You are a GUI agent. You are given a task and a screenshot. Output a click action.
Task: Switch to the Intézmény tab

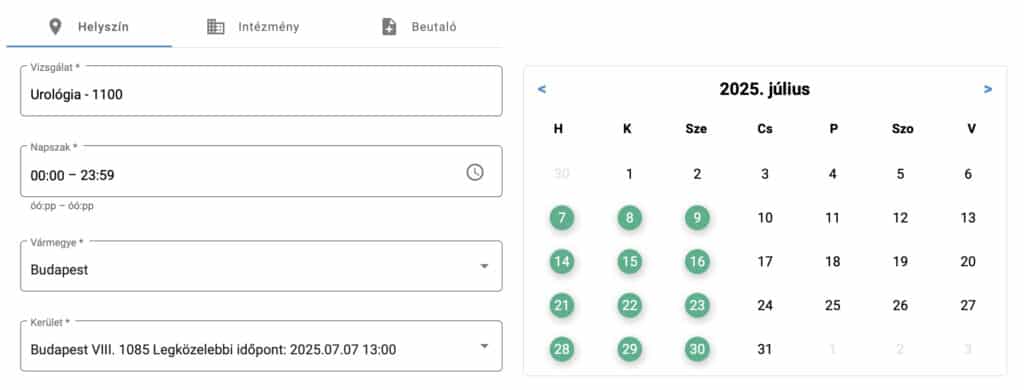pyautogui.click(x=253, y=27)
